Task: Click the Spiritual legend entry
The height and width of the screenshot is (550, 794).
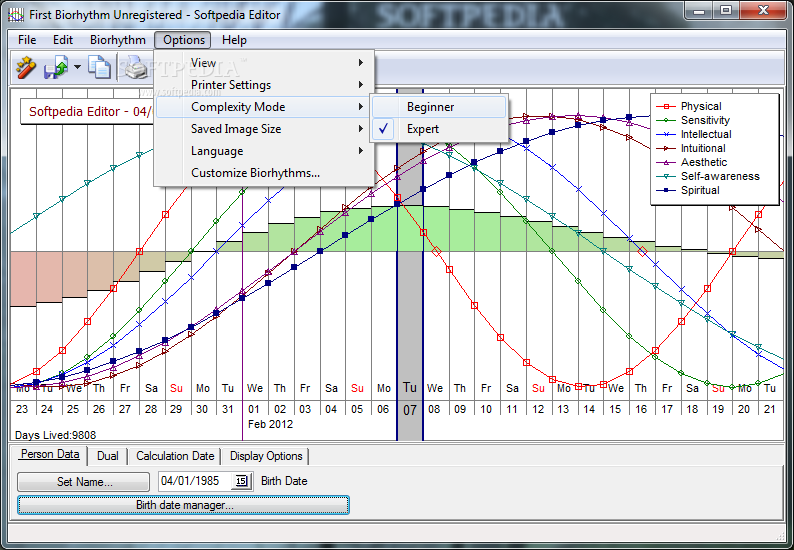Action: (x=688, y=190)
